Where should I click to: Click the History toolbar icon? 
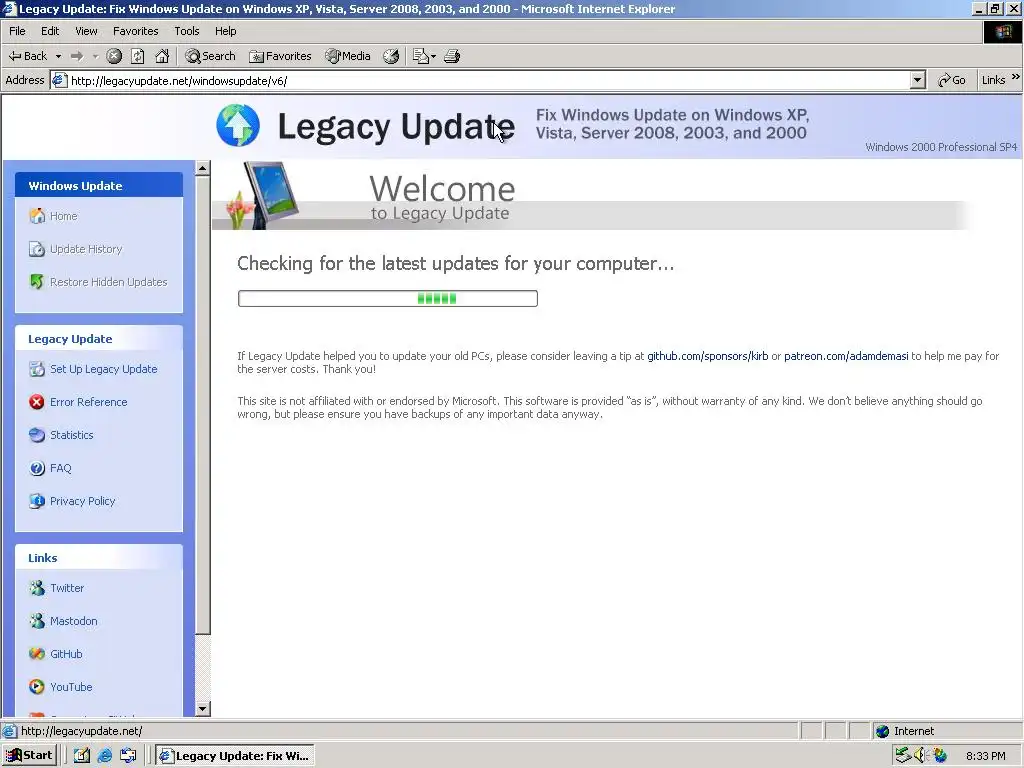391,56
